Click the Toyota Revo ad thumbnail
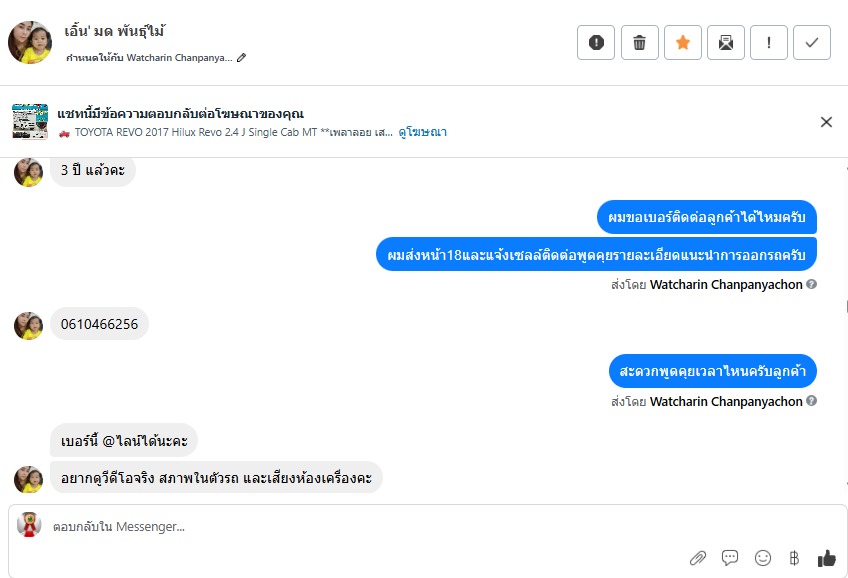The width and height of the screenshot is (848, 578). tap(30, 122)
